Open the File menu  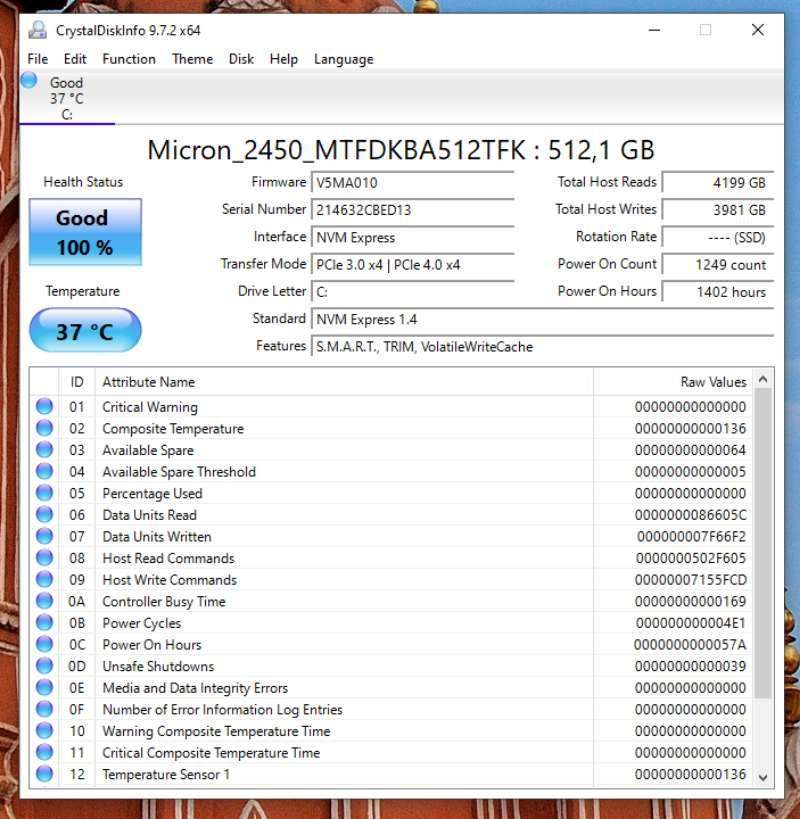tap(38, 59)
